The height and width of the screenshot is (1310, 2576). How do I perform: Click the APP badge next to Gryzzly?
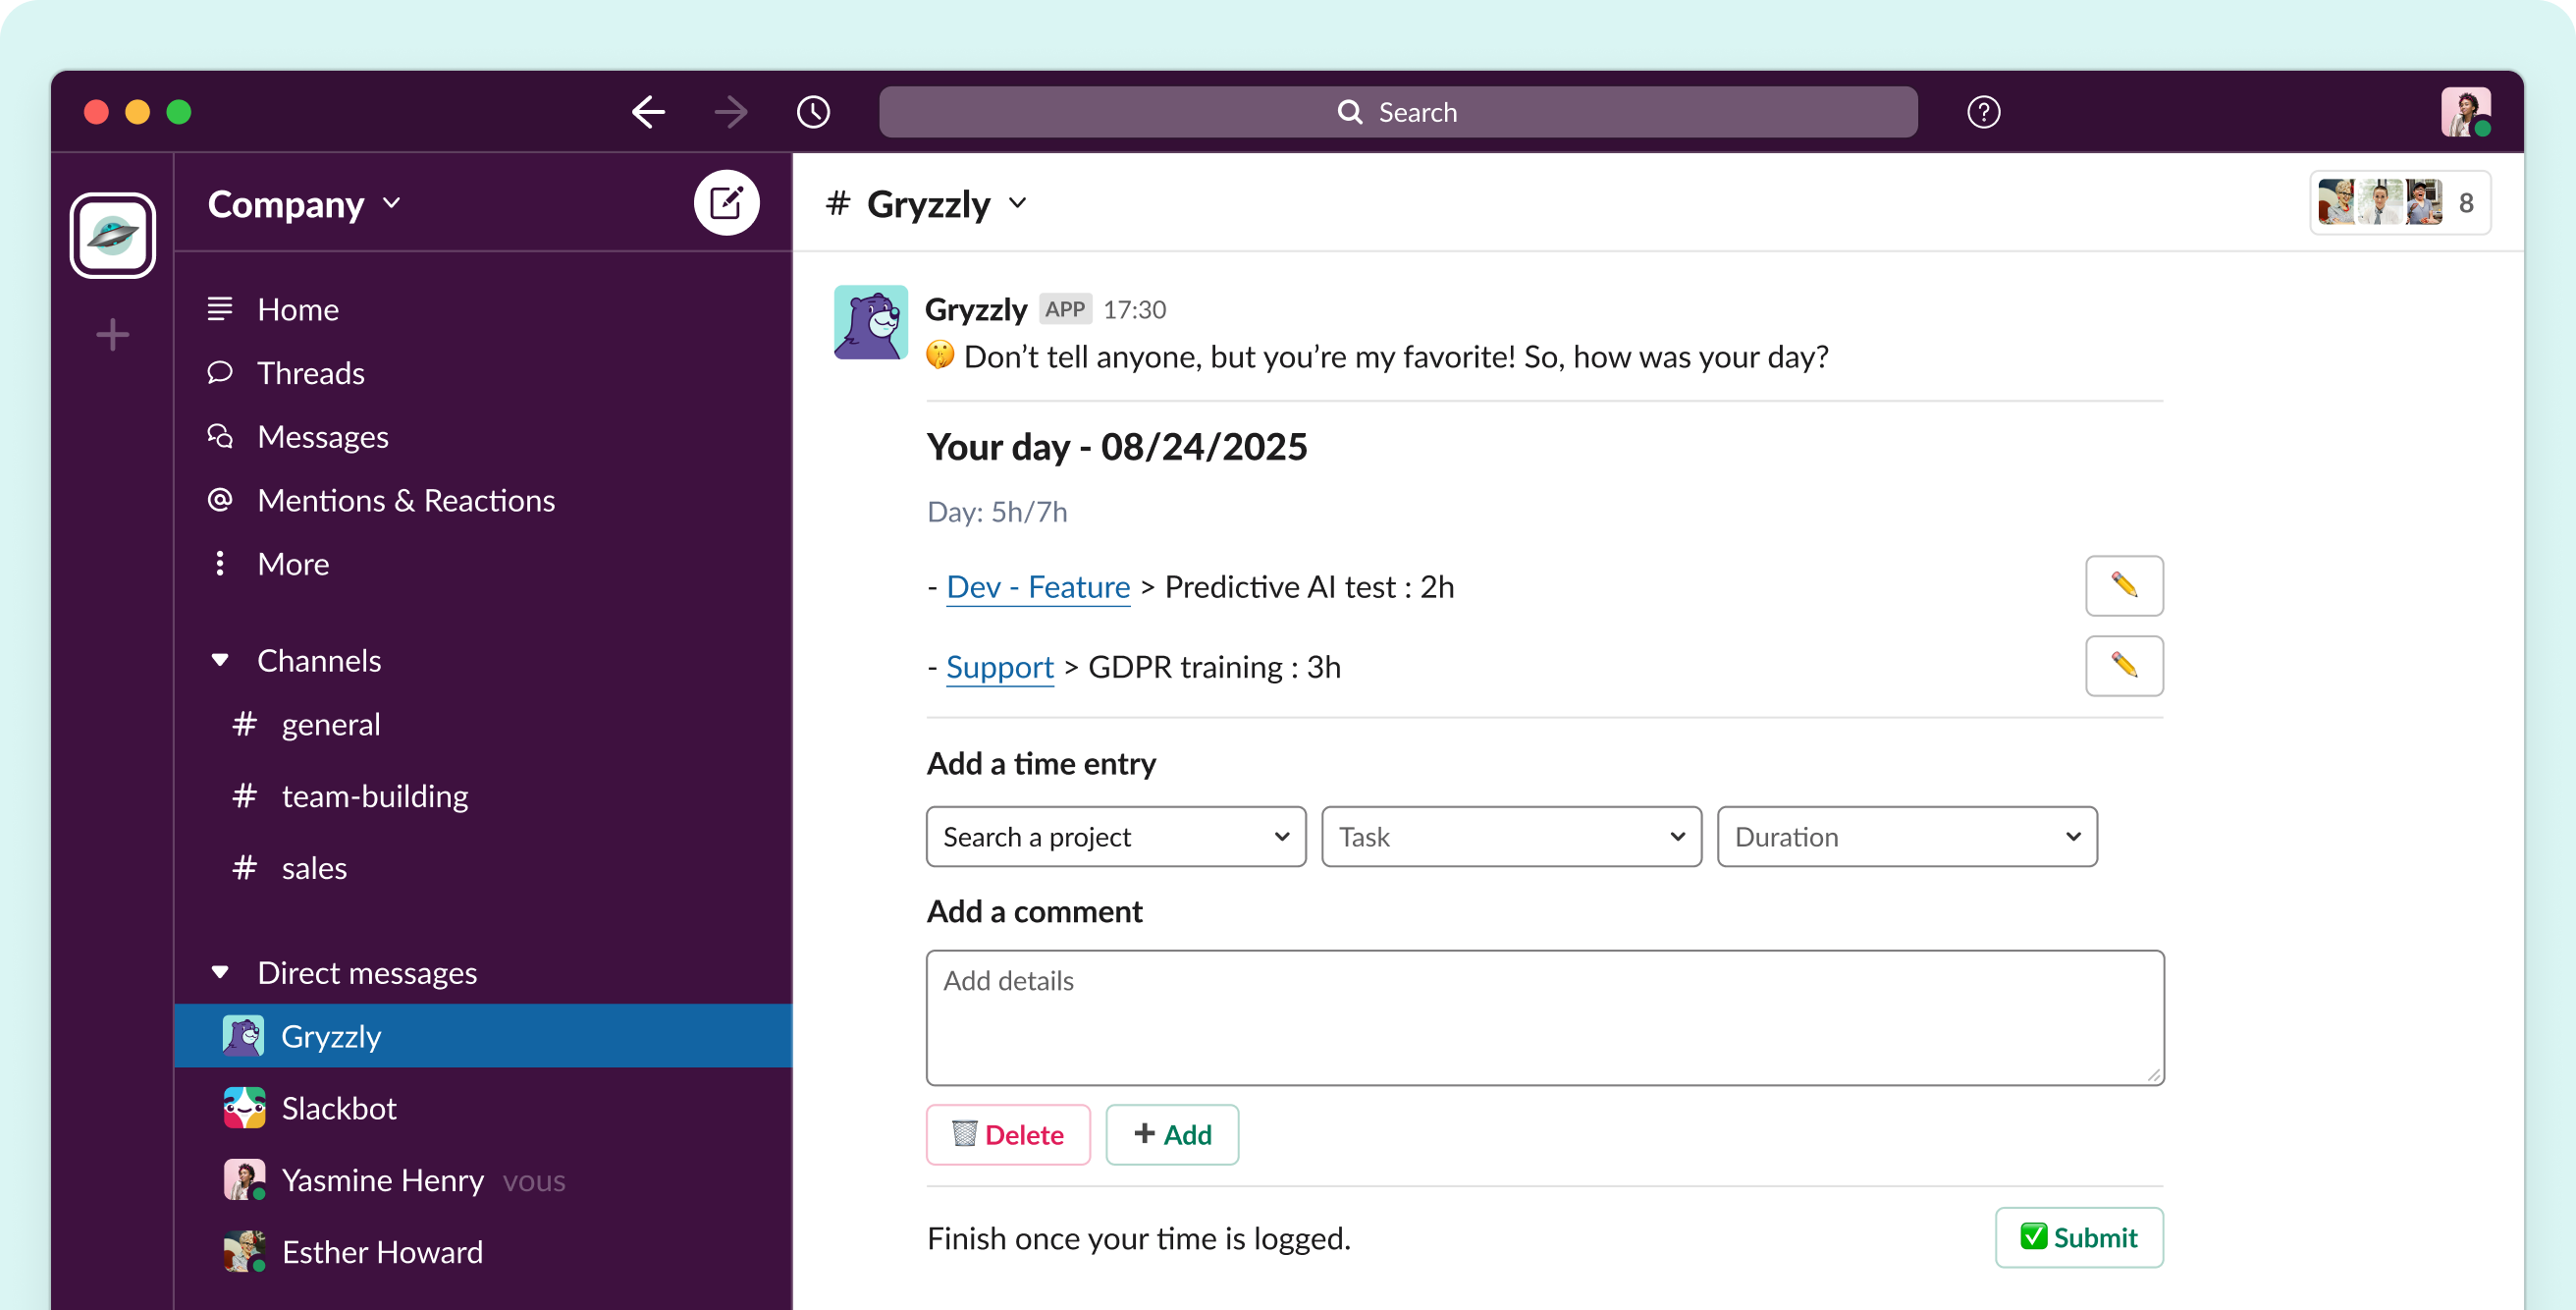pyautogui.click(x=1064, y=309)
